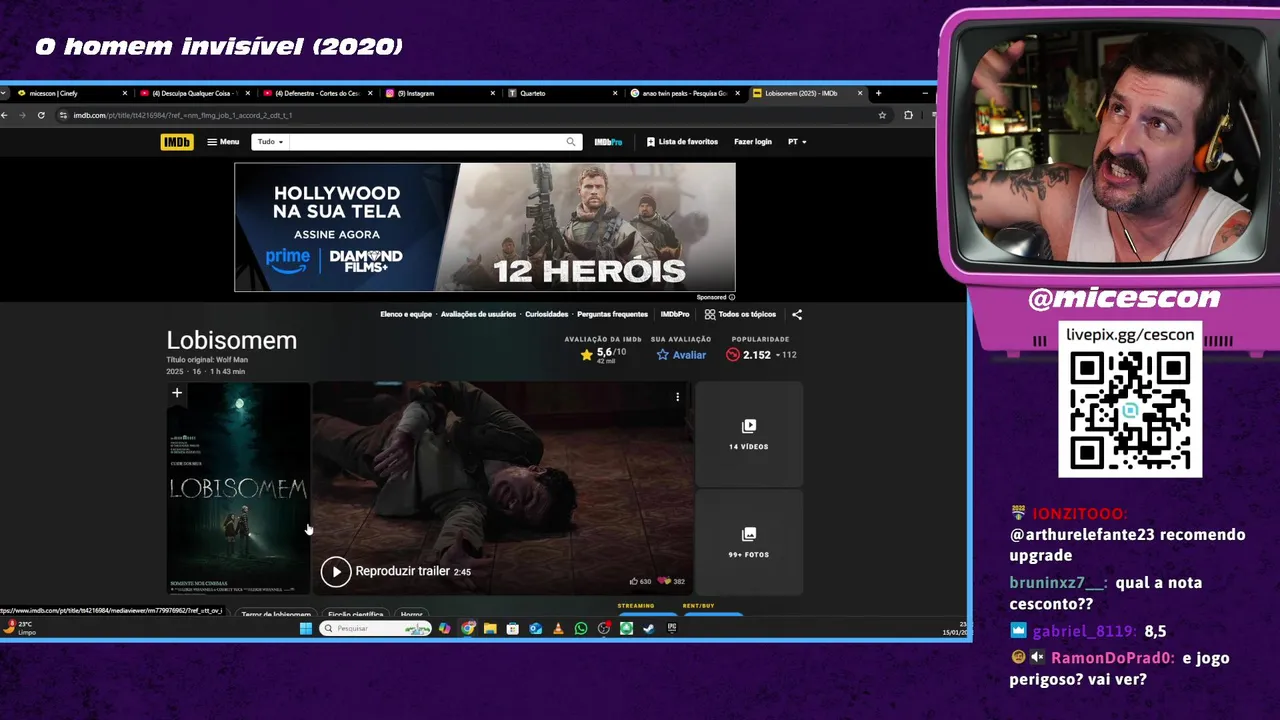
Task: Open Steam from the taskbar
Action: pos(649,628)
